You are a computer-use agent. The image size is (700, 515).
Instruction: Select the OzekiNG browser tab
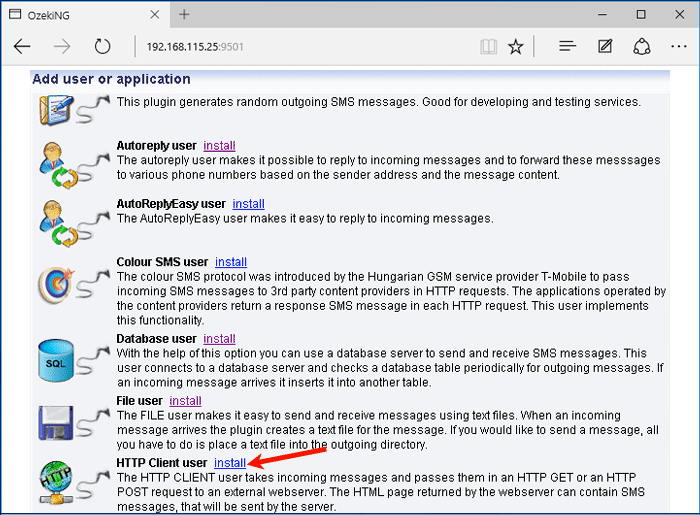tap(85, 15)
